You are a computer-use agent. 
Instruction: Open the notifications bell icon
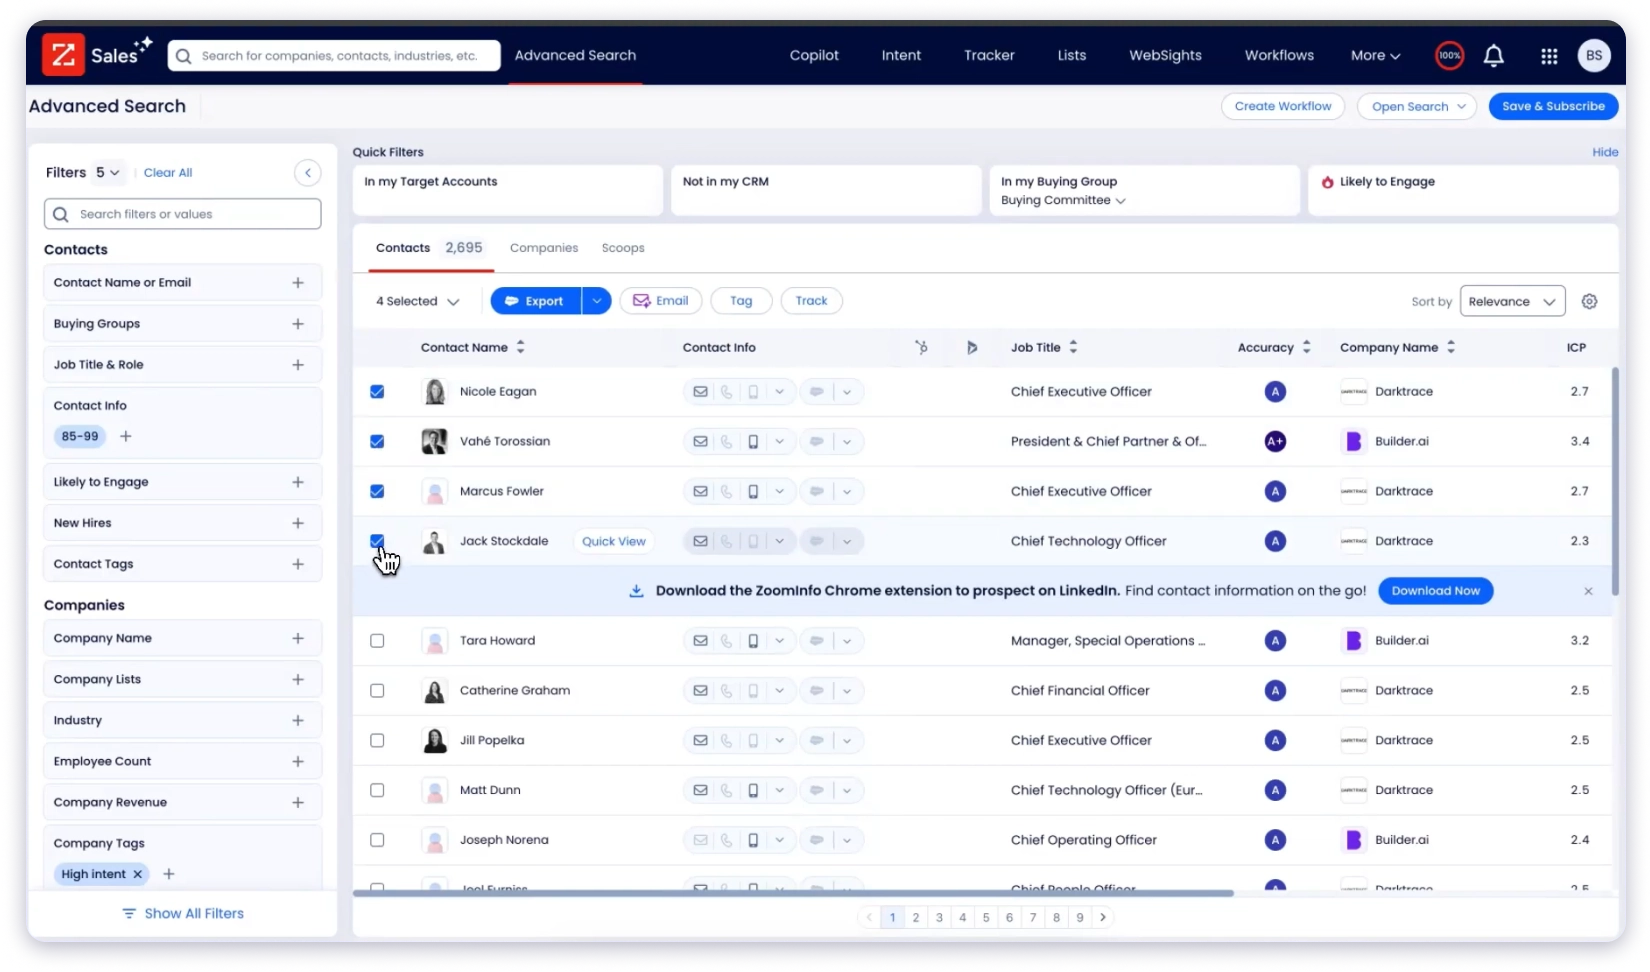coord(1493,56)
